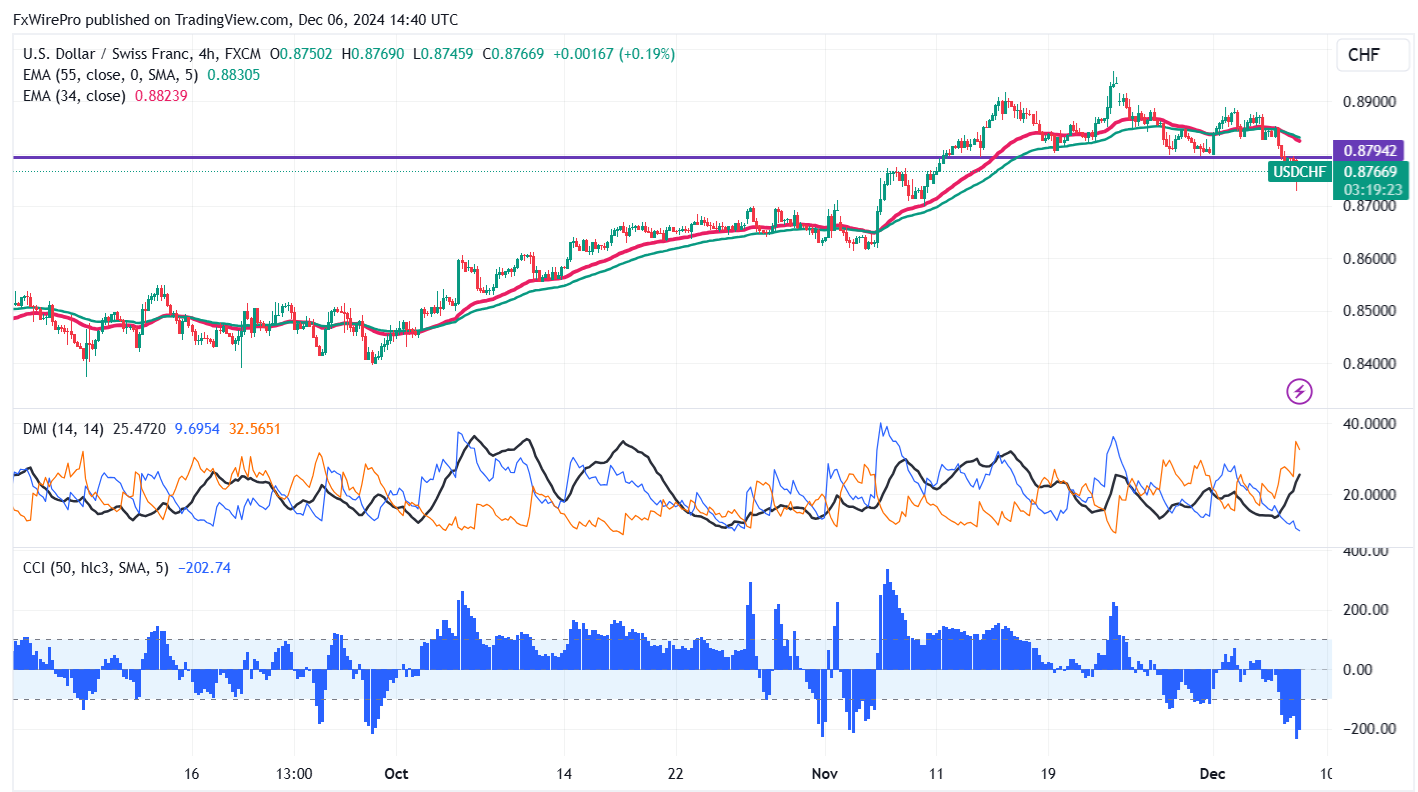Select the CCI (50, hlc3, SMA, 5) legend

96,568
